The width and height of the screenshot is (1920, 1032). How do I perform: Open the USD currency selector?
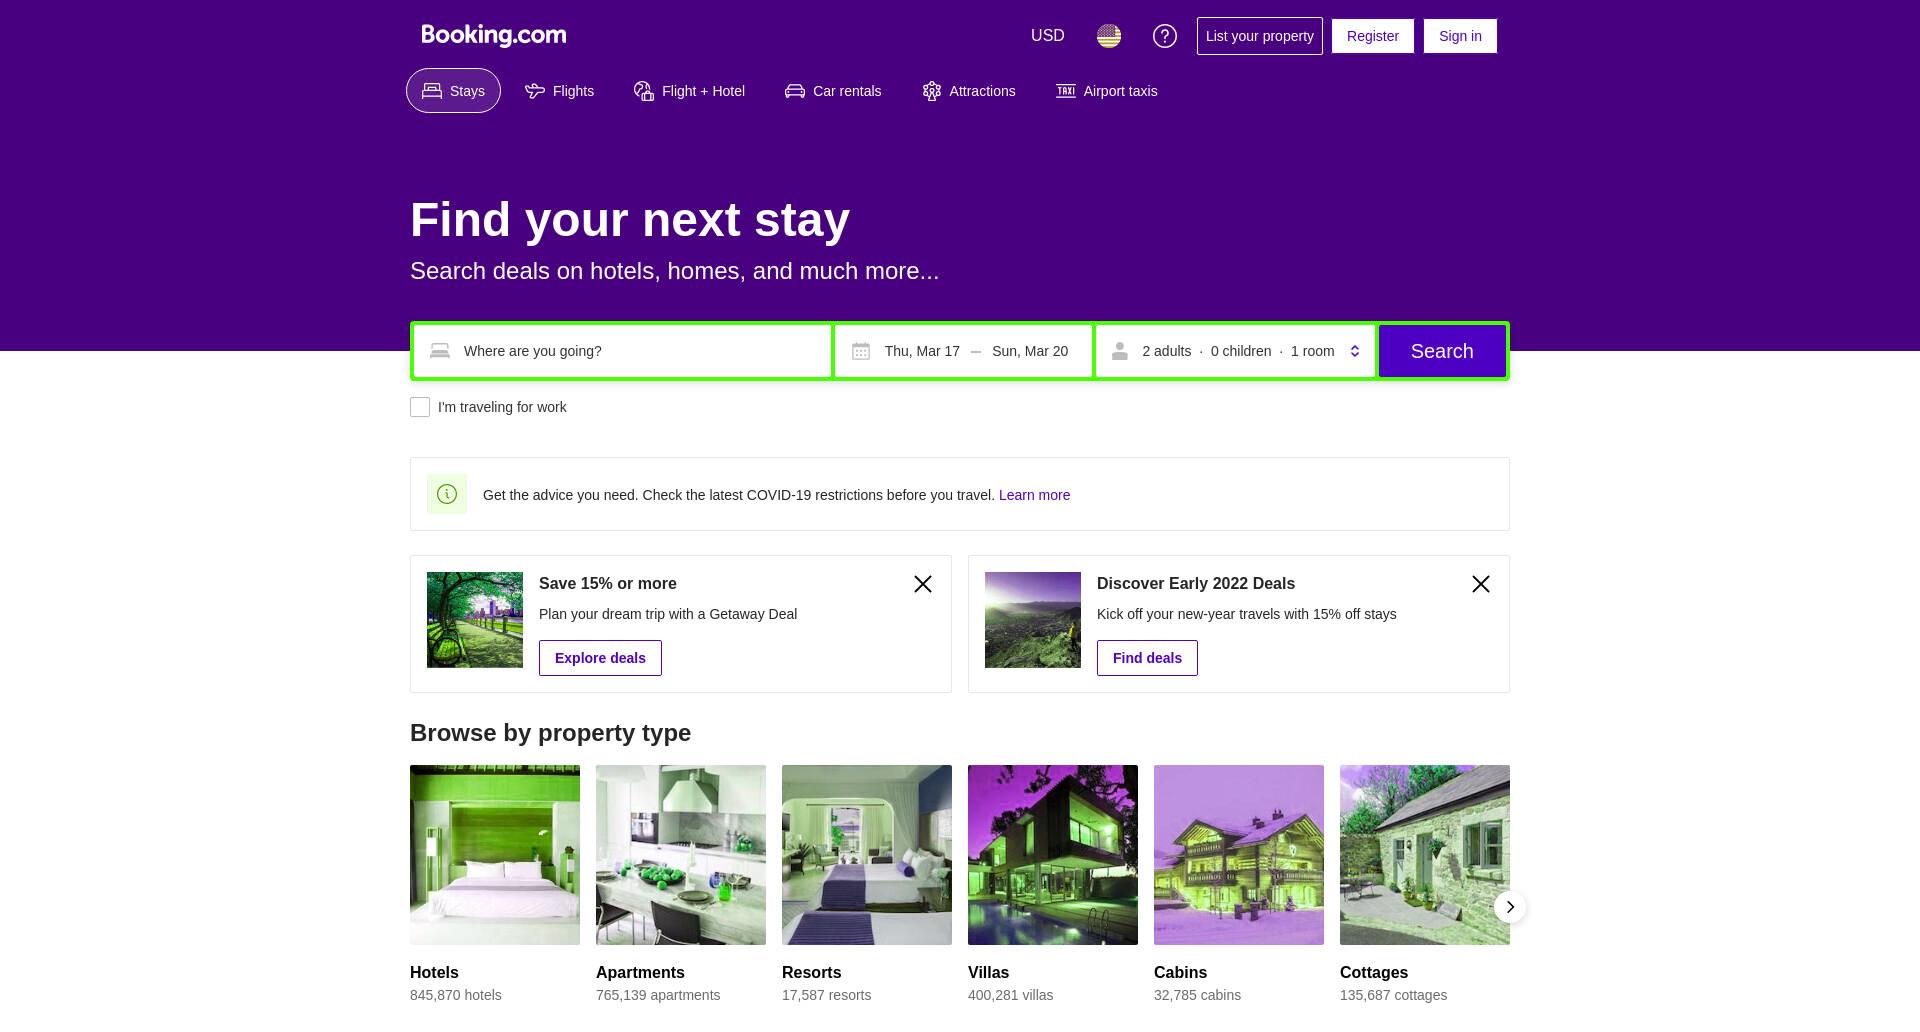(x=1048, y=36)
